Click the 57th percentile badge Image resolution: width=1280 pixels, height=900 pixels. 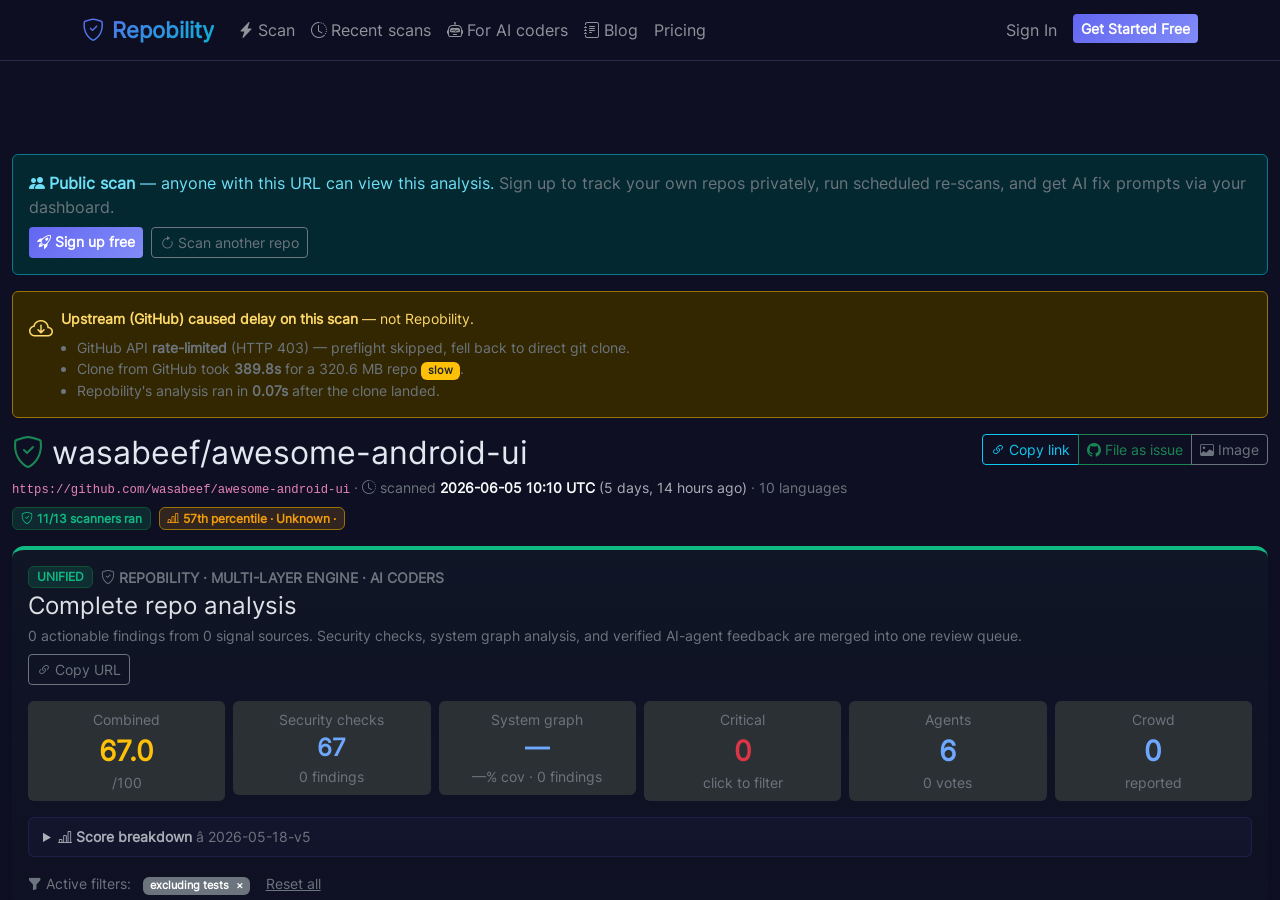(252, 518)
